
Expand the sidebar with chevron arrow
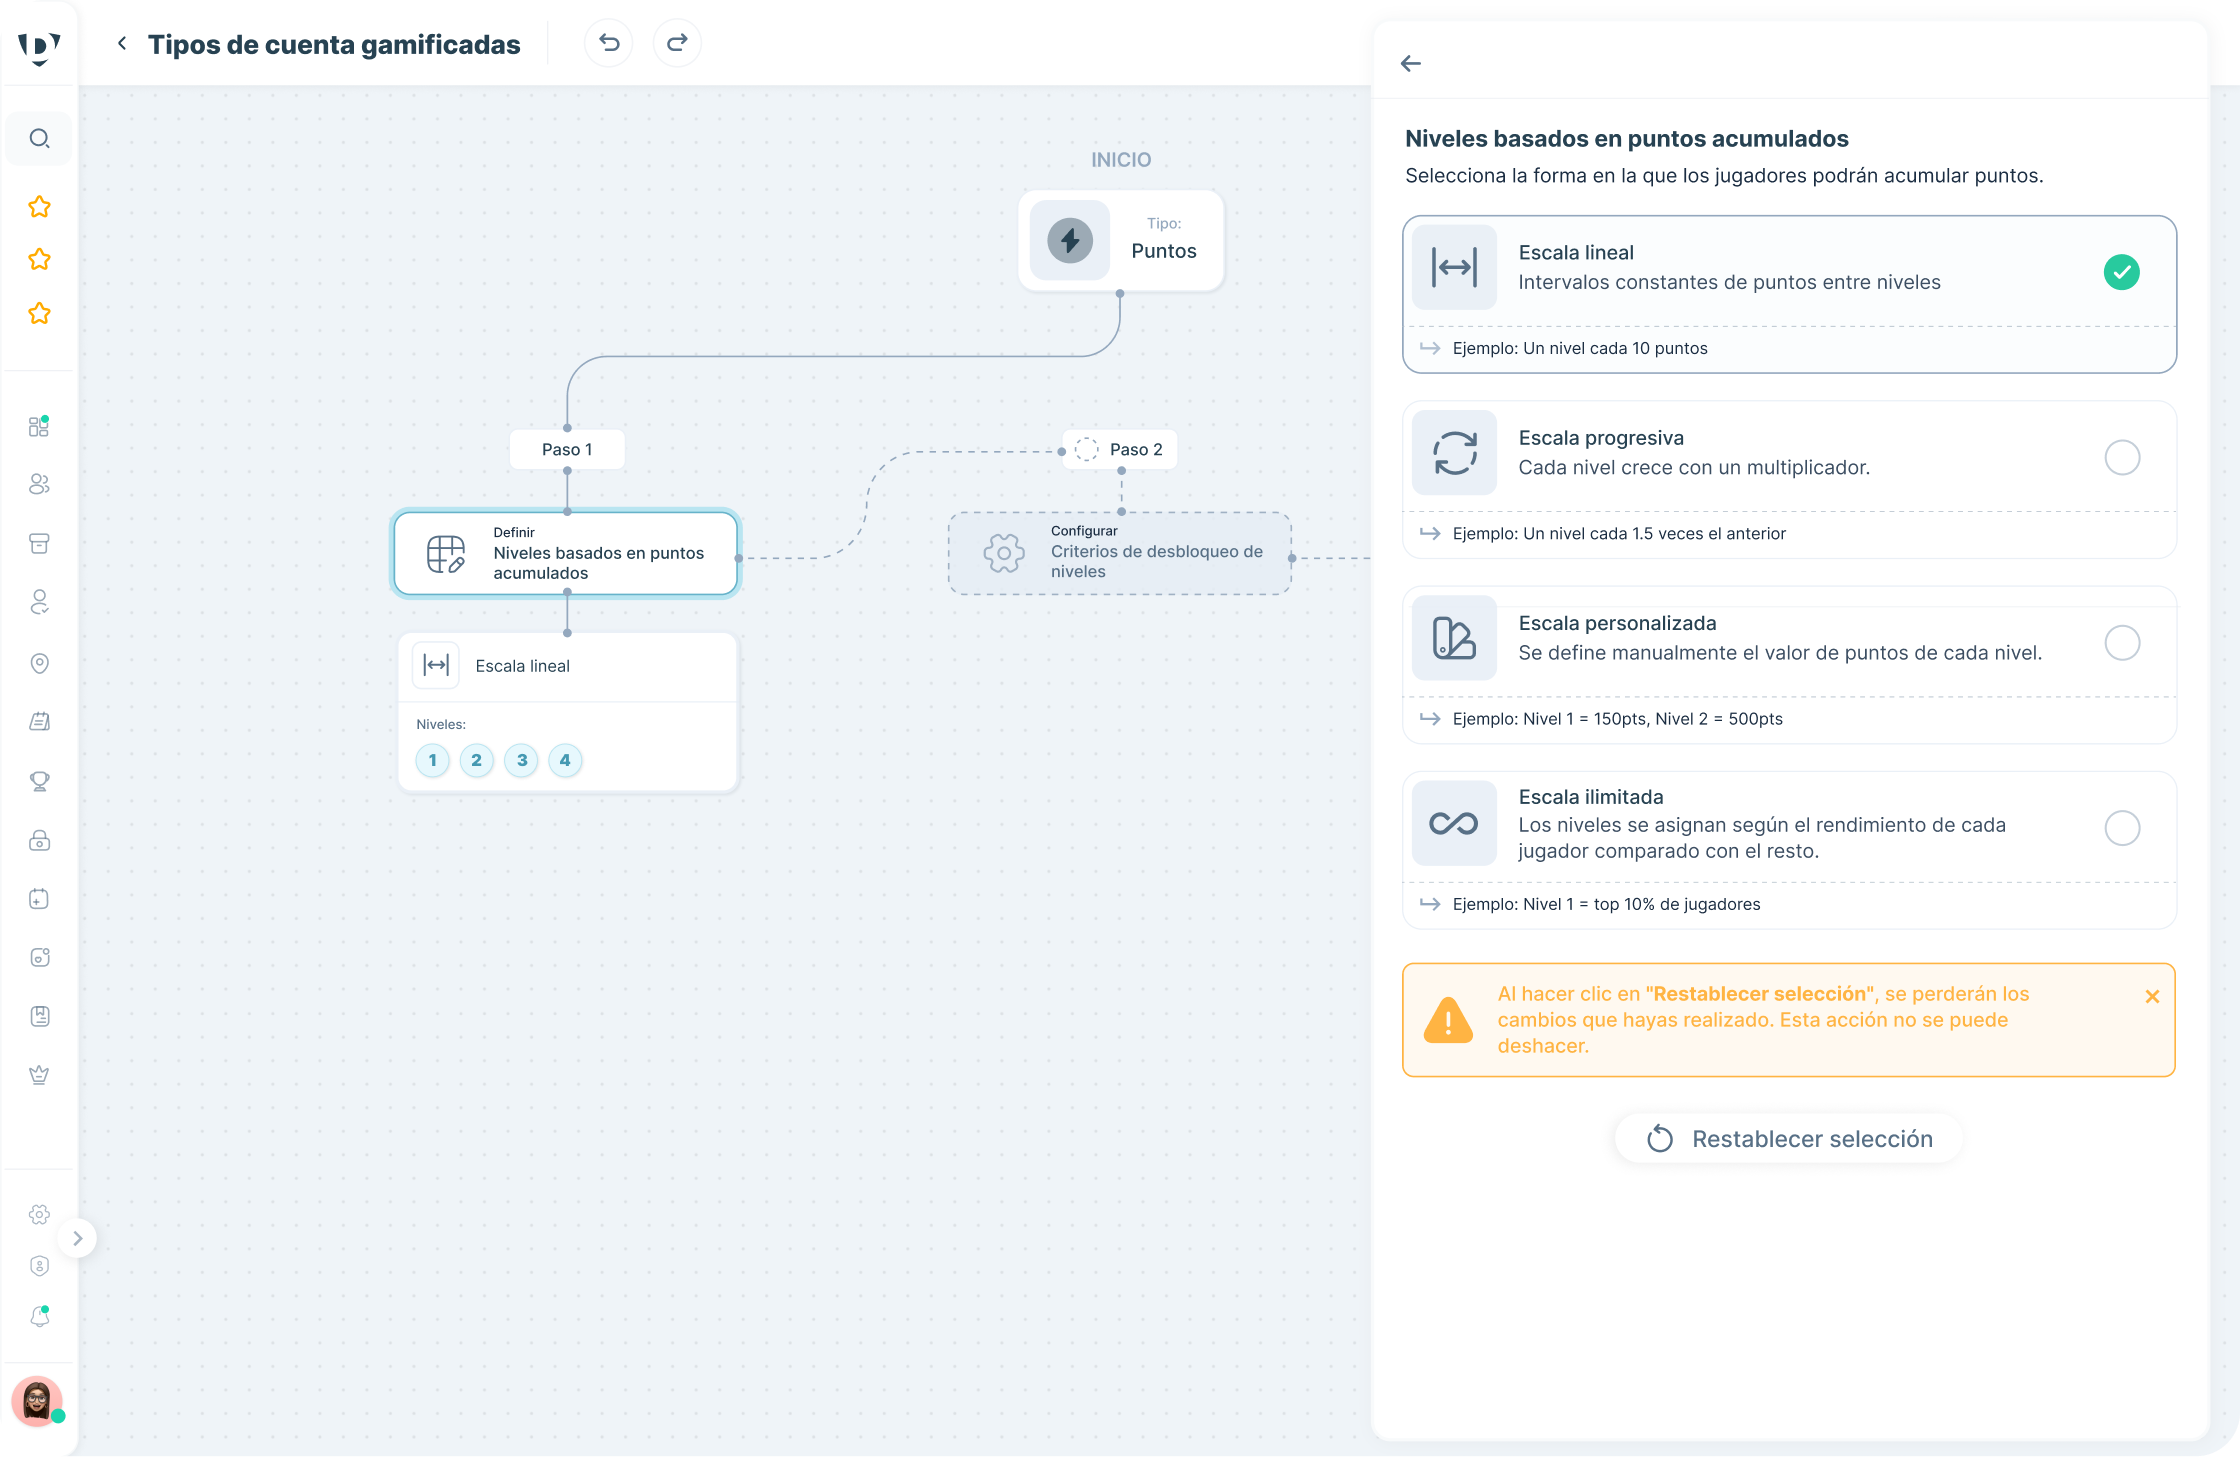click(77, 1238)
